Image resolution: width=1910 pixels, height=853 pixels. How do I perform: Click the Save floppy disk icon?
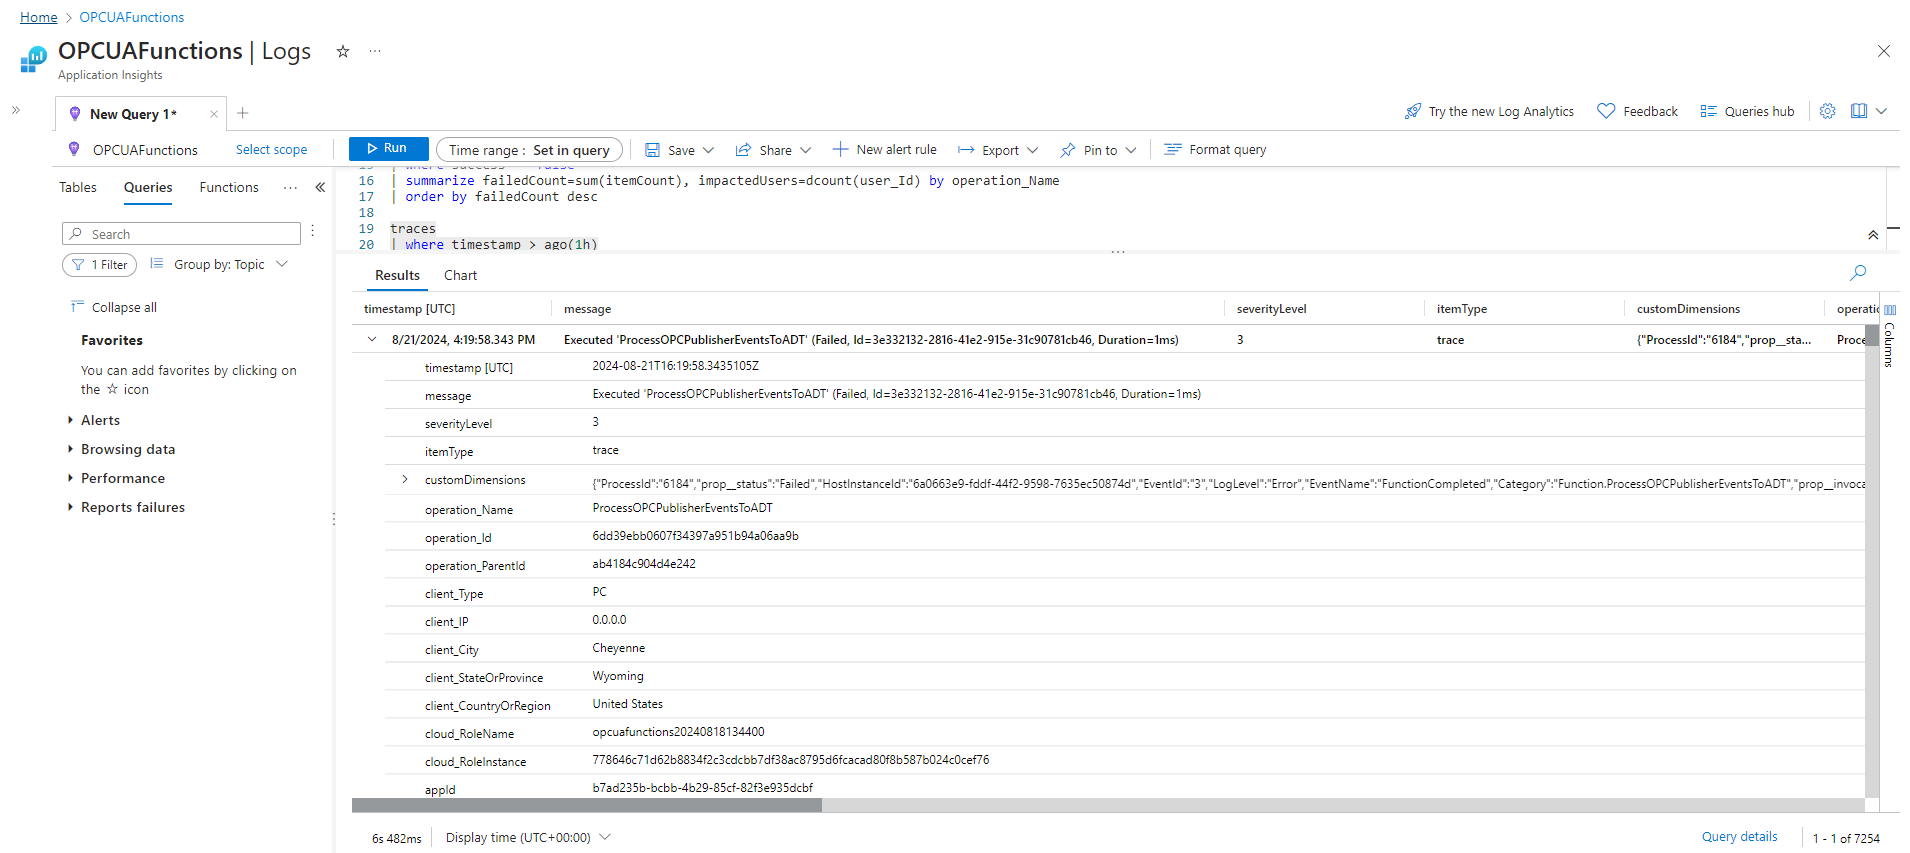click(652, 150)
